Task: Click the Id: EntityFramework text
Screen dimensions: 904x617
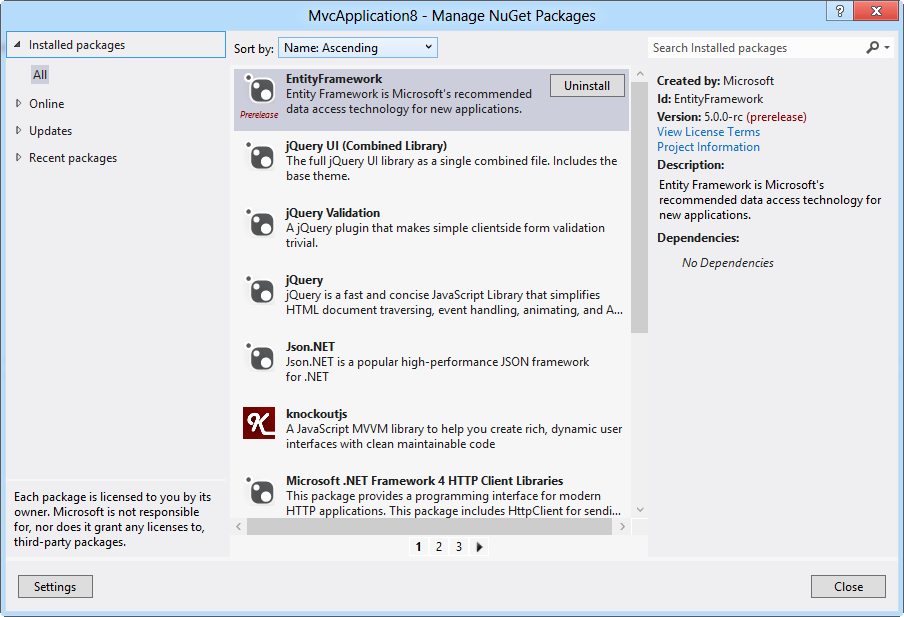Action: click(710, 99)
